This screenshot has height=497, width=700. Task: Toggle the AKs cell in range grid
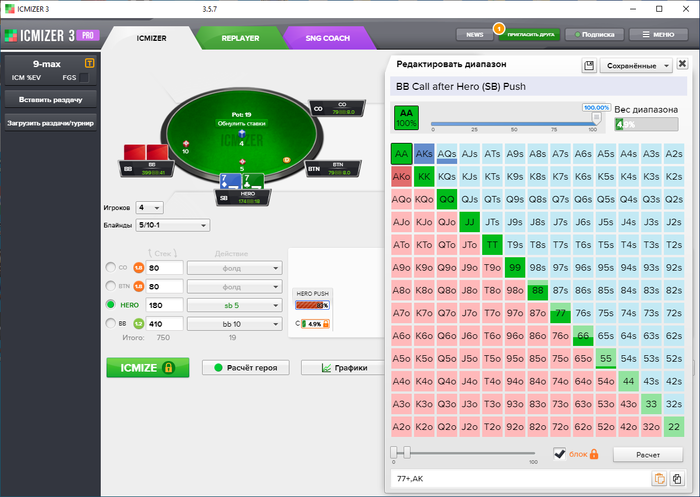424,154
